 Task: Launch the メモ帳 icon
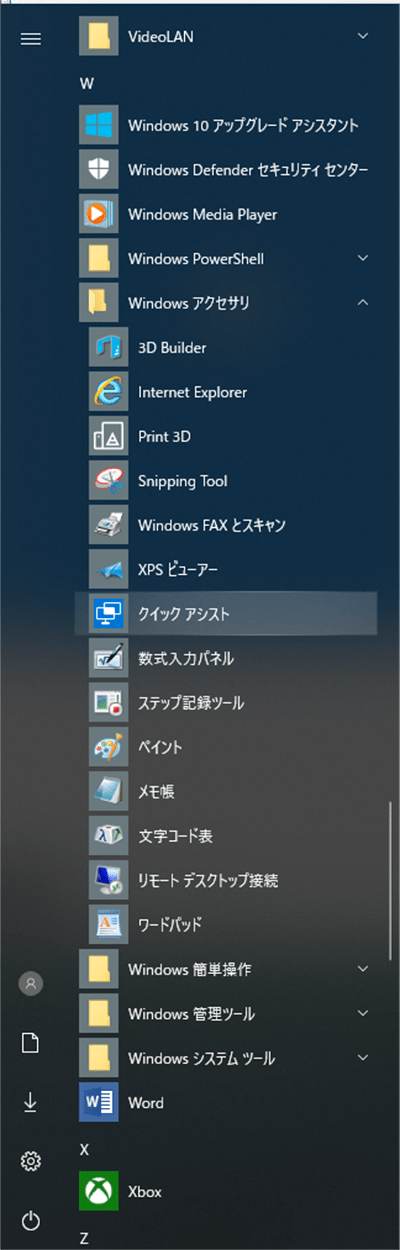pos(108,791)
